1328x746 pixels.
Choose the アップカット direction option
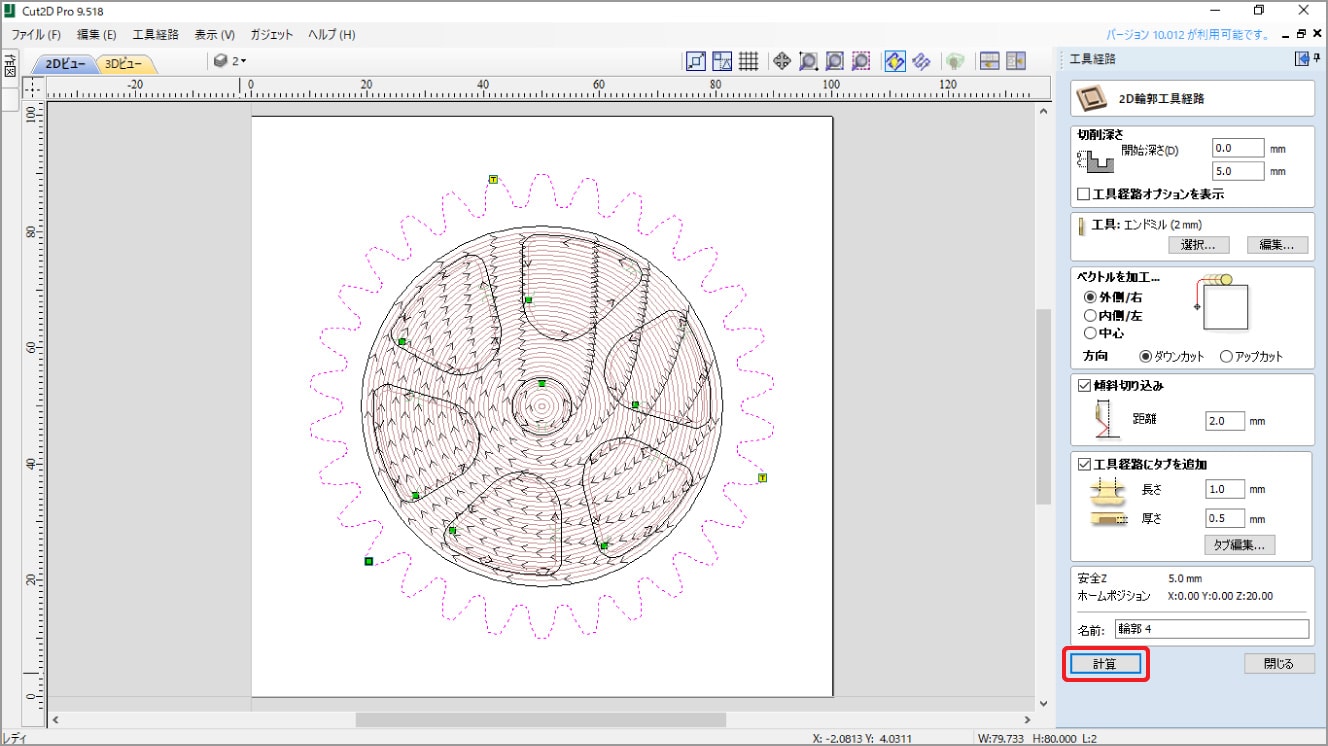(x=1226, y=357)
